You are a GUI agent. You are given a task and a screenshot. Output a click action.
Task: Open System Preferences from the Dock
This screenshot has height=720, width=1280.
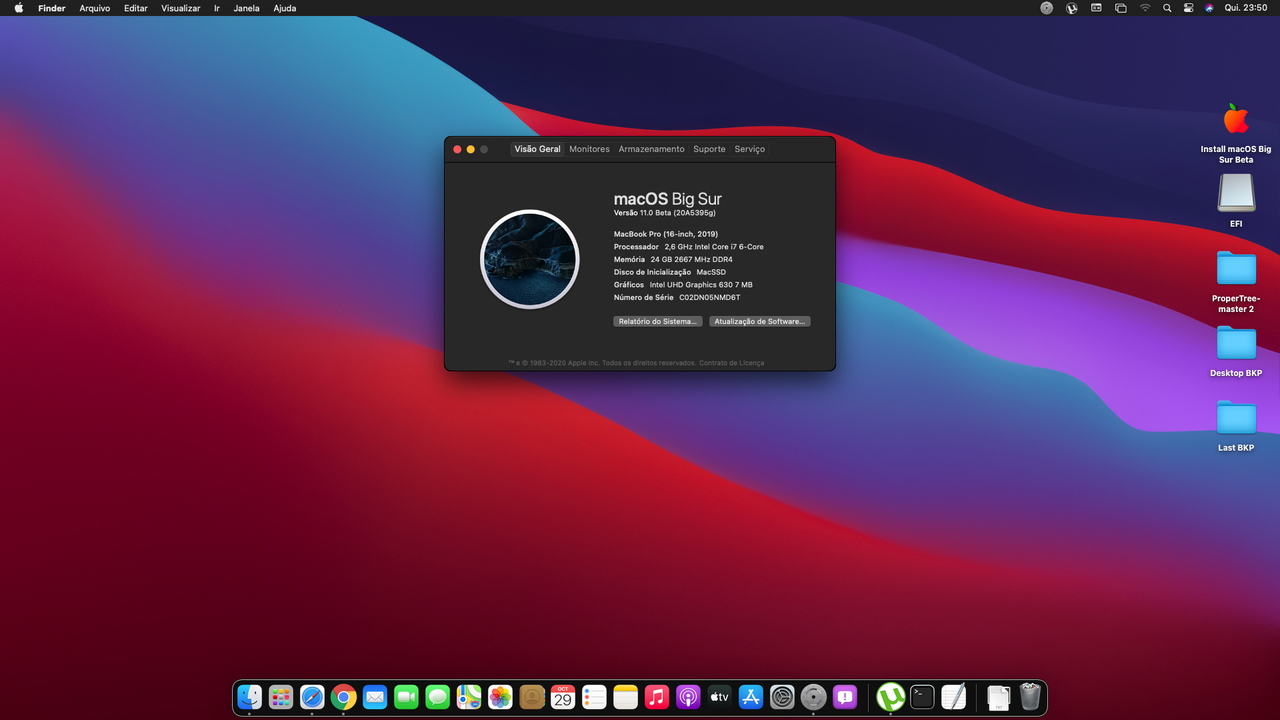pos(782,697)
